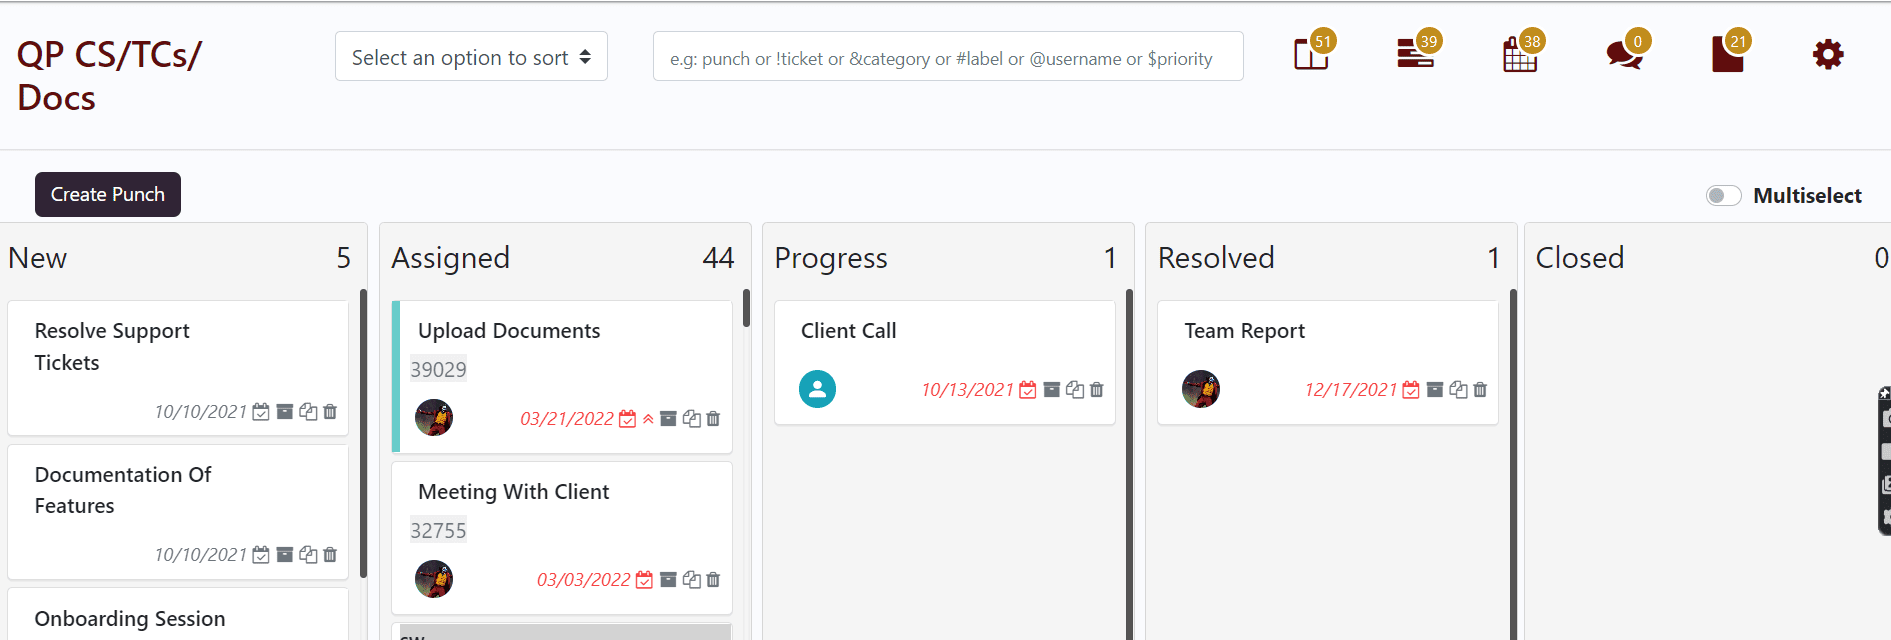
Task: Delete the Client Call punch via trash icon
Action: click(x=1096, y=389)
